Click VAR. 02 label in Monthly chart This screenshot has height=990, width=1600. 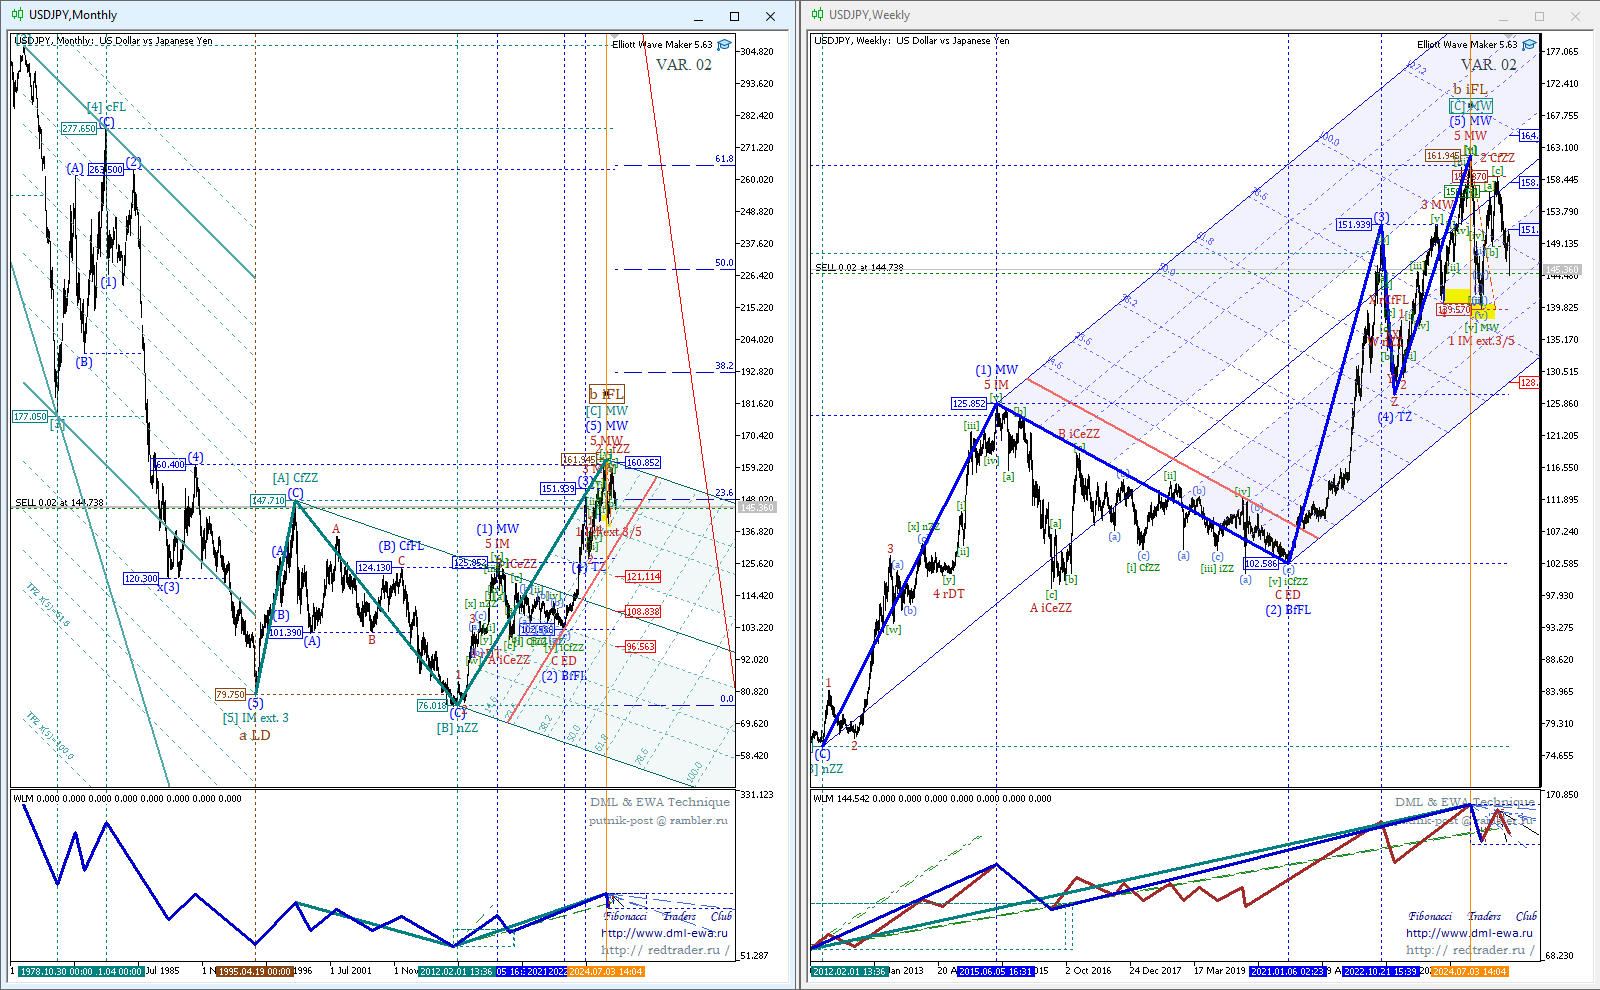(684, 65)
